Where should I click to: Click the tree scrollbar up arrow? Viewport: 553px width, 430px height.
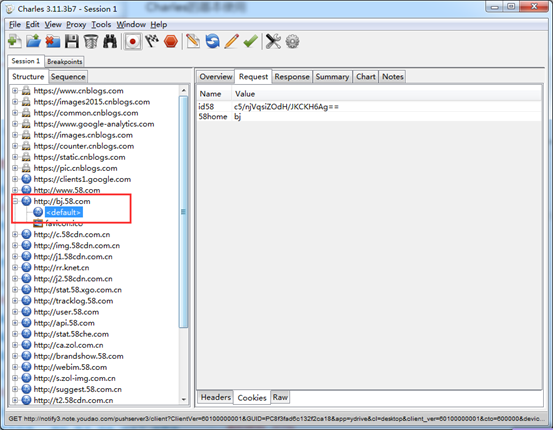point(183,90)
